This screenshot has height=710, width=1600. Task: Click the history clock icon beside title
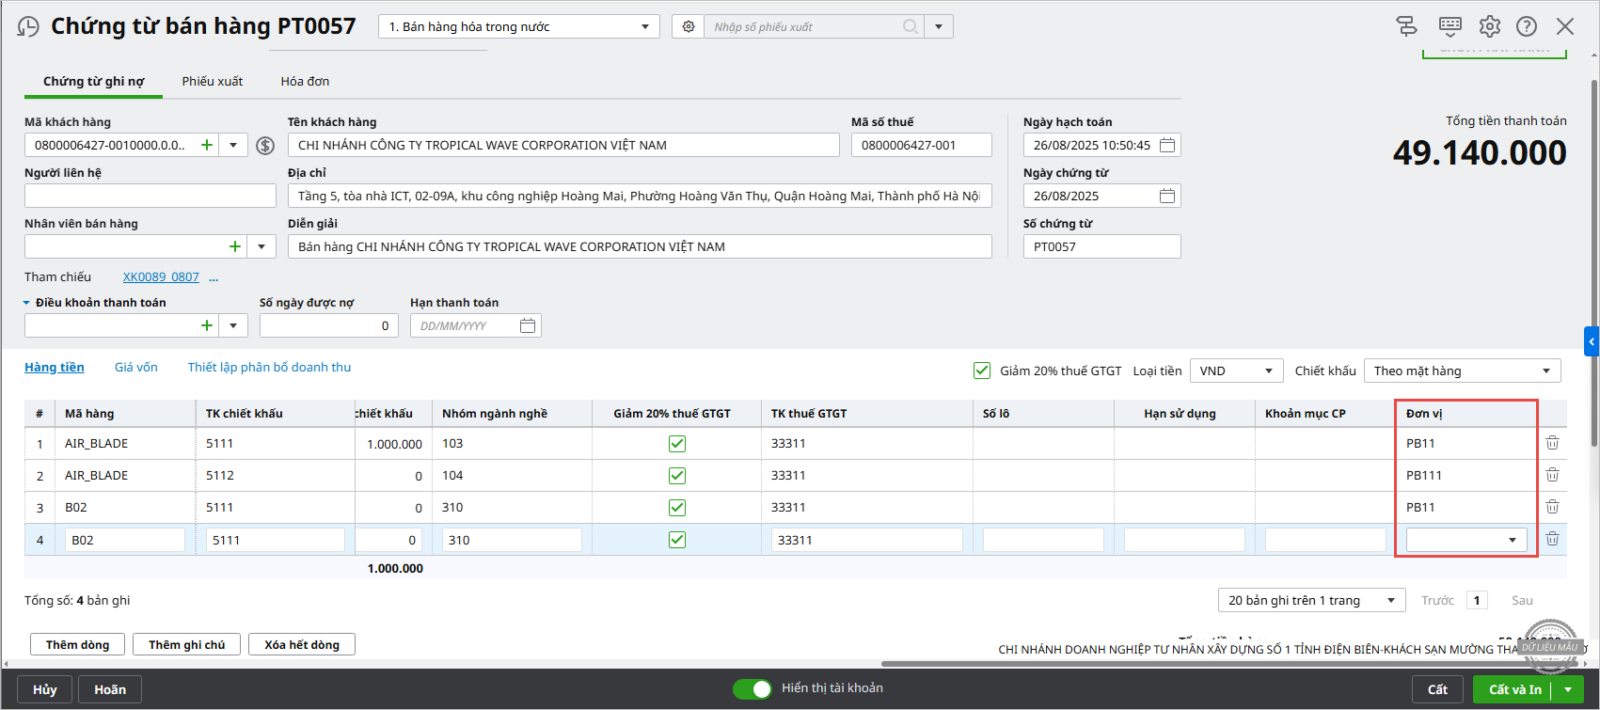click(x=28, y=27)
